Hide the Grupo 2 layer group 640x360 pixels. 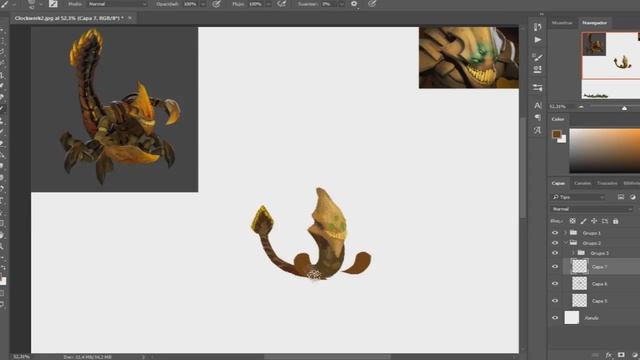tap(555, 243)
